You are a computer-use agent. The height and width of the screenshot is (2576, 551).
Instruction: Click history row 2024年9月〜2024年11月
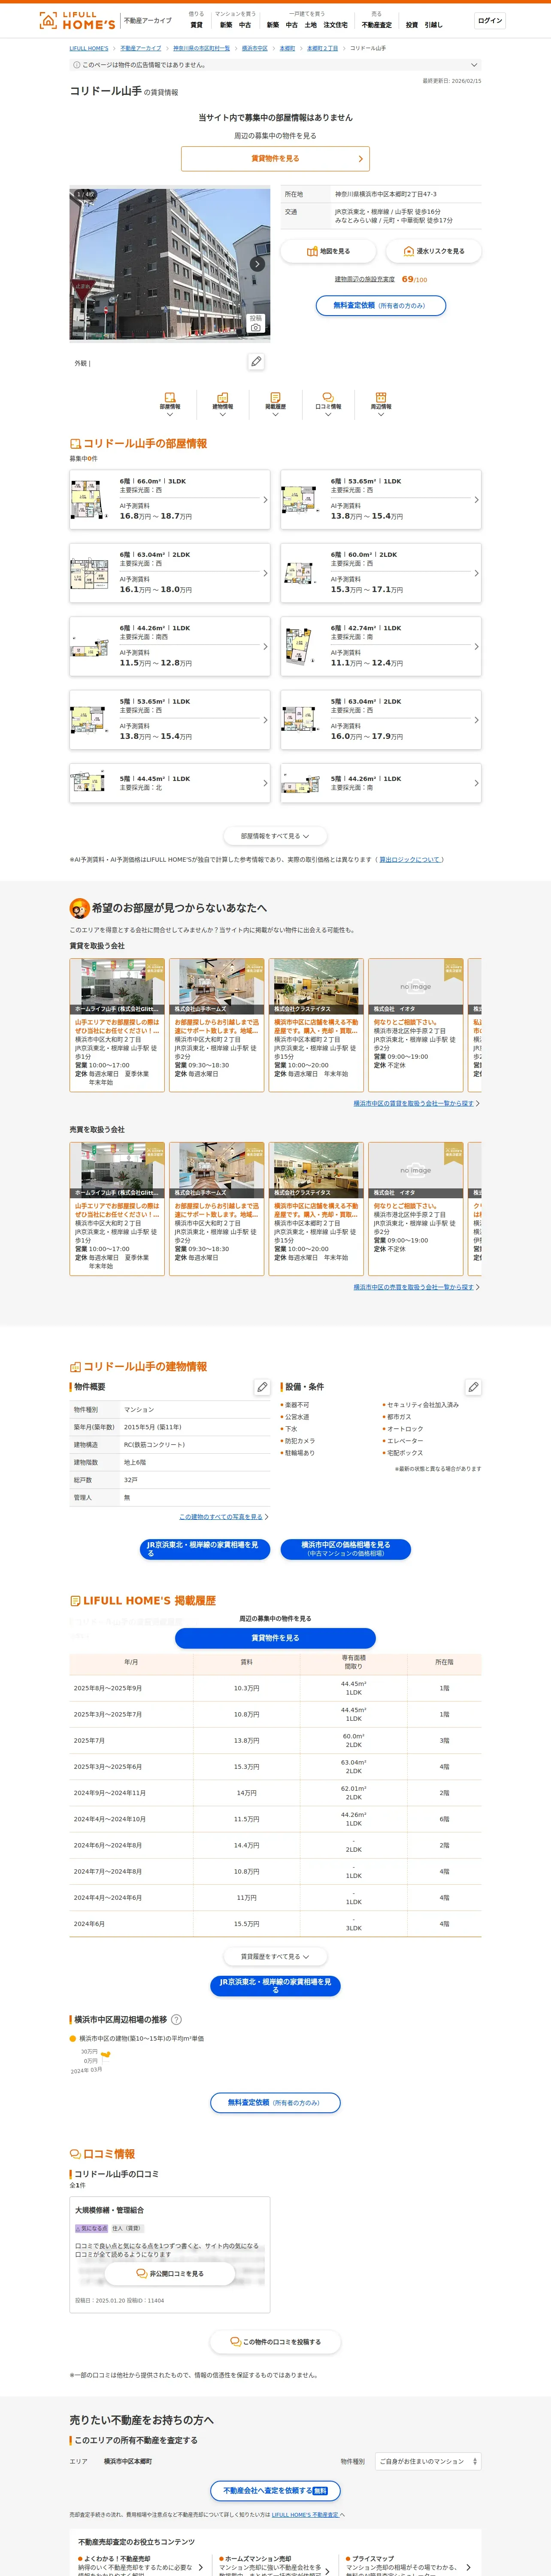[275, 1793]
